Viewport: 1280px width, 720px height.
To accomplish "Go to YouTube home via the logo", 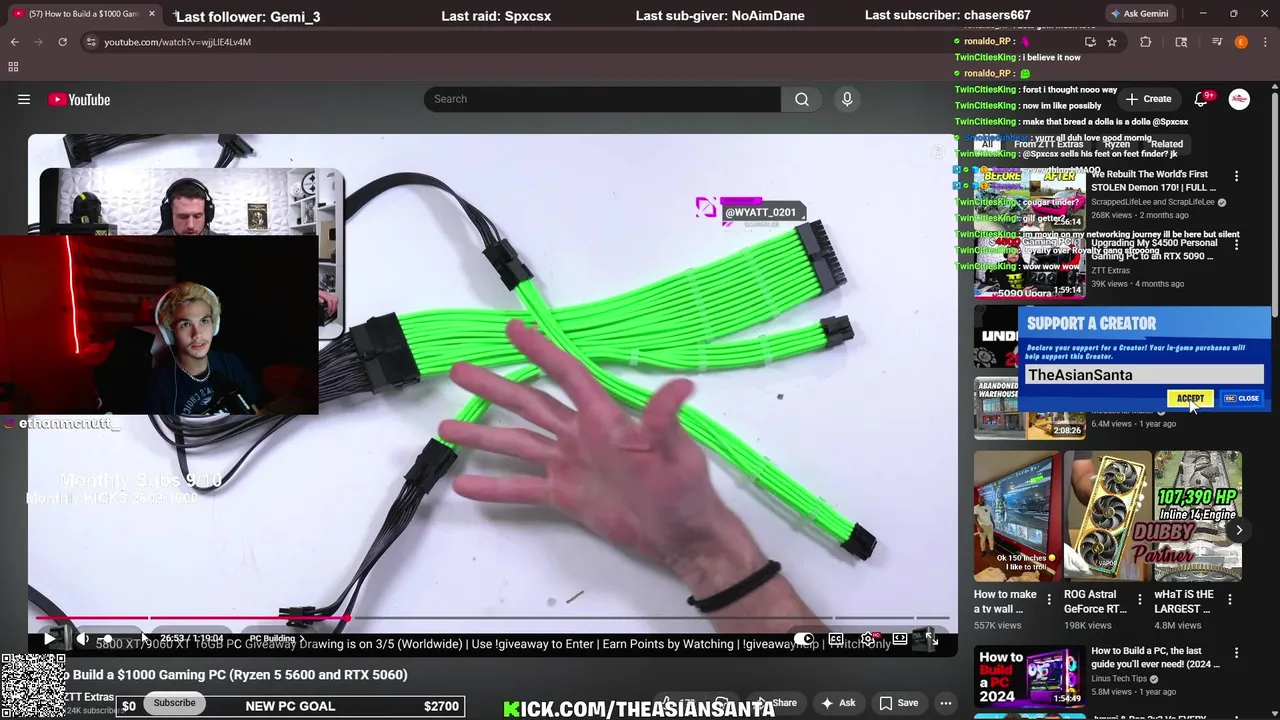I will 79,99.
